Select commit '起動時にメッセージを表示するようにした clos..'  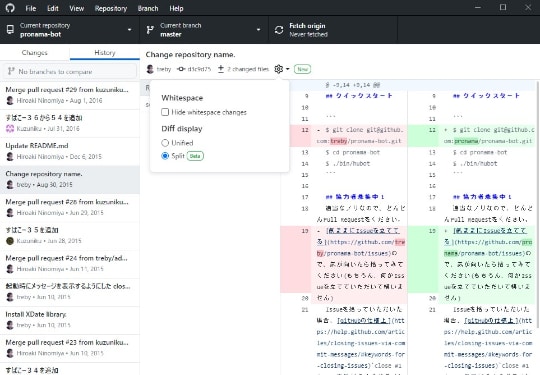pyautogui.click(x=70, y=292)
